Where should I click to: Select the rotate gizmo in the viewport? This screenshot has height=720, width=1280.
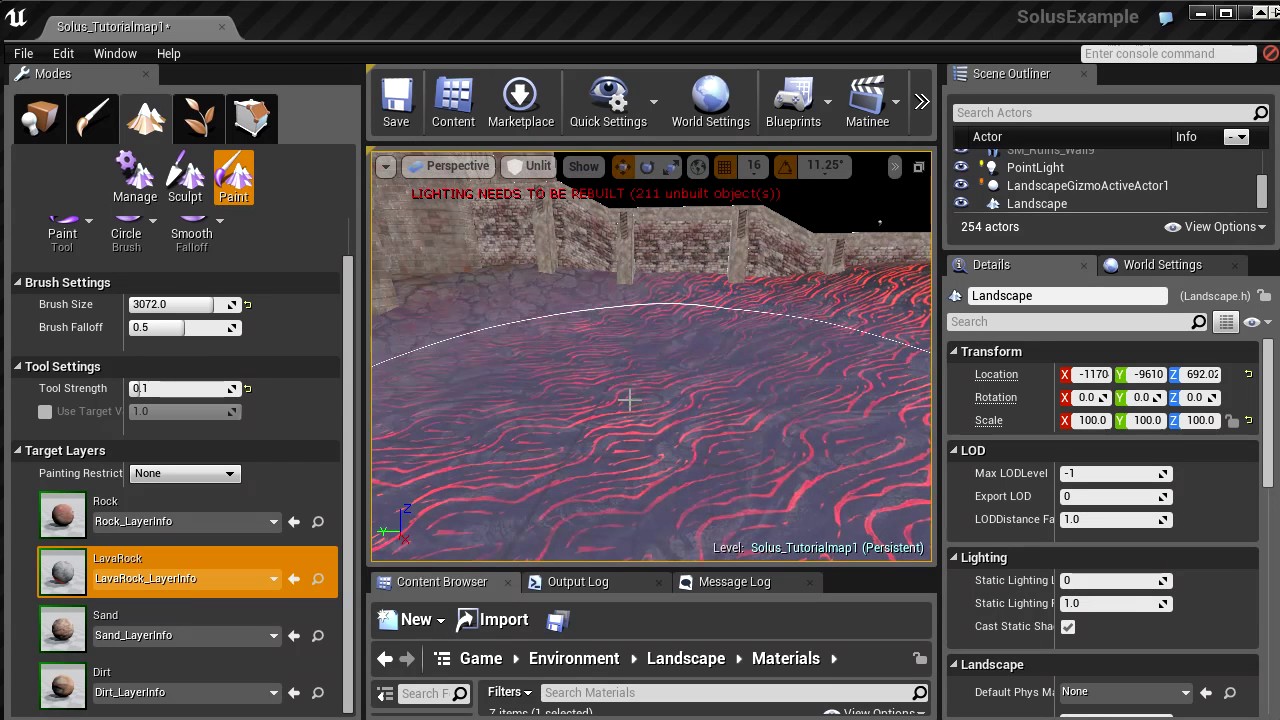tap(647, 167)
